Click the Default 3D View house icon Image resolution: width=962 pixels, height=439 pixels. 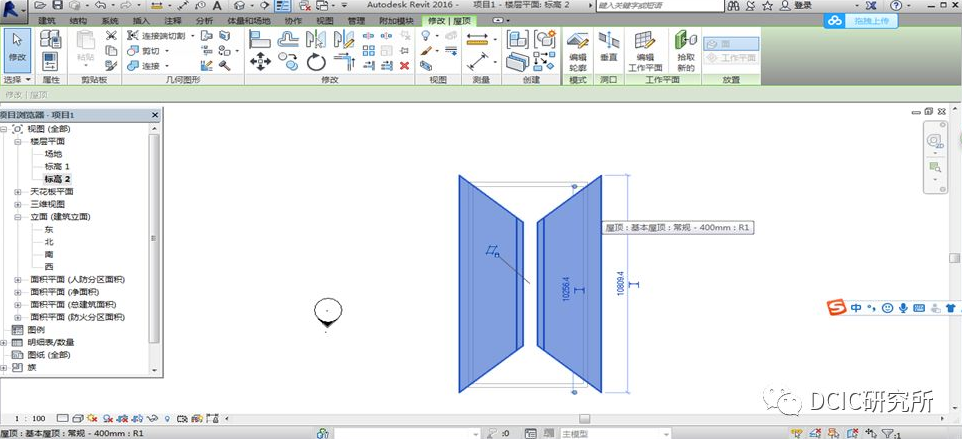coord(239,6)
